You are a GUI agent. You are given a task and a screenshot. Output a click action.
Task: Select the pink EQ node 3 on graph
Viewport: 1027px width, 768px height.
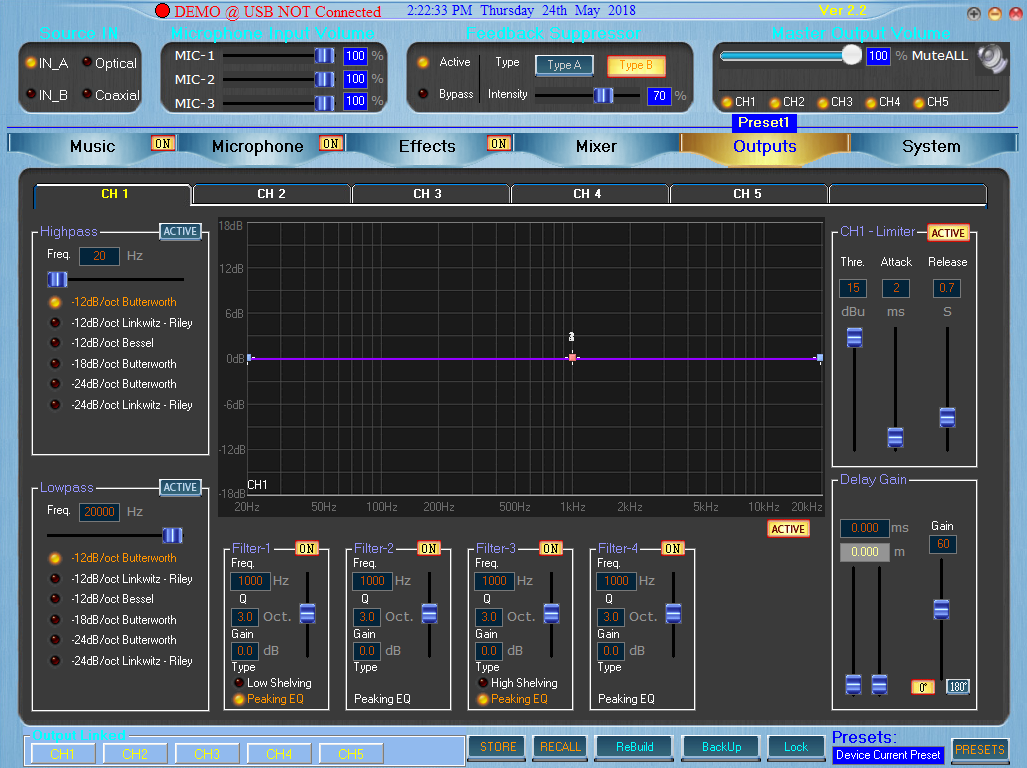(572, 357)
